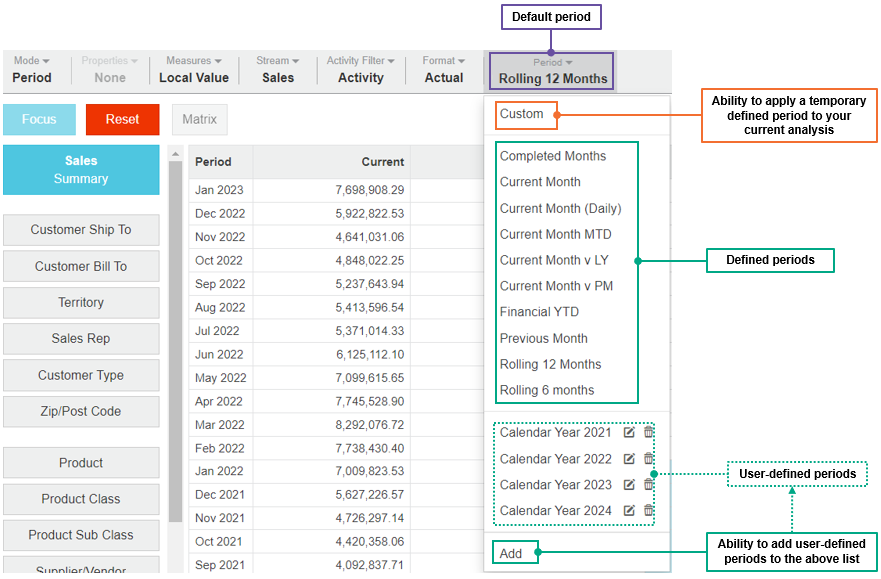Select the Dec 2022 row
Image resolution: width=881 pixels, height=579 pixels.
336,213
